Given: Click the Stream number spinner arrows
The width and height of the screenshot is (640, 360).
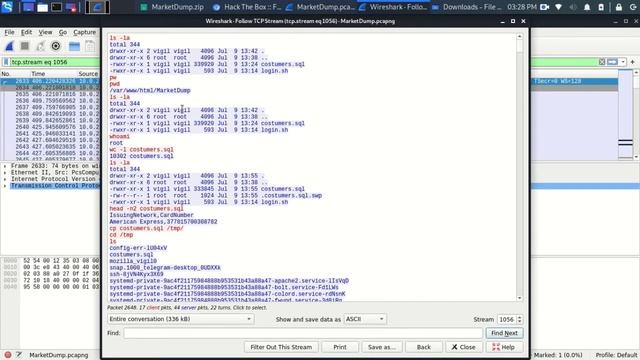Looking at the screenshot, I should [x=519, y=319].
